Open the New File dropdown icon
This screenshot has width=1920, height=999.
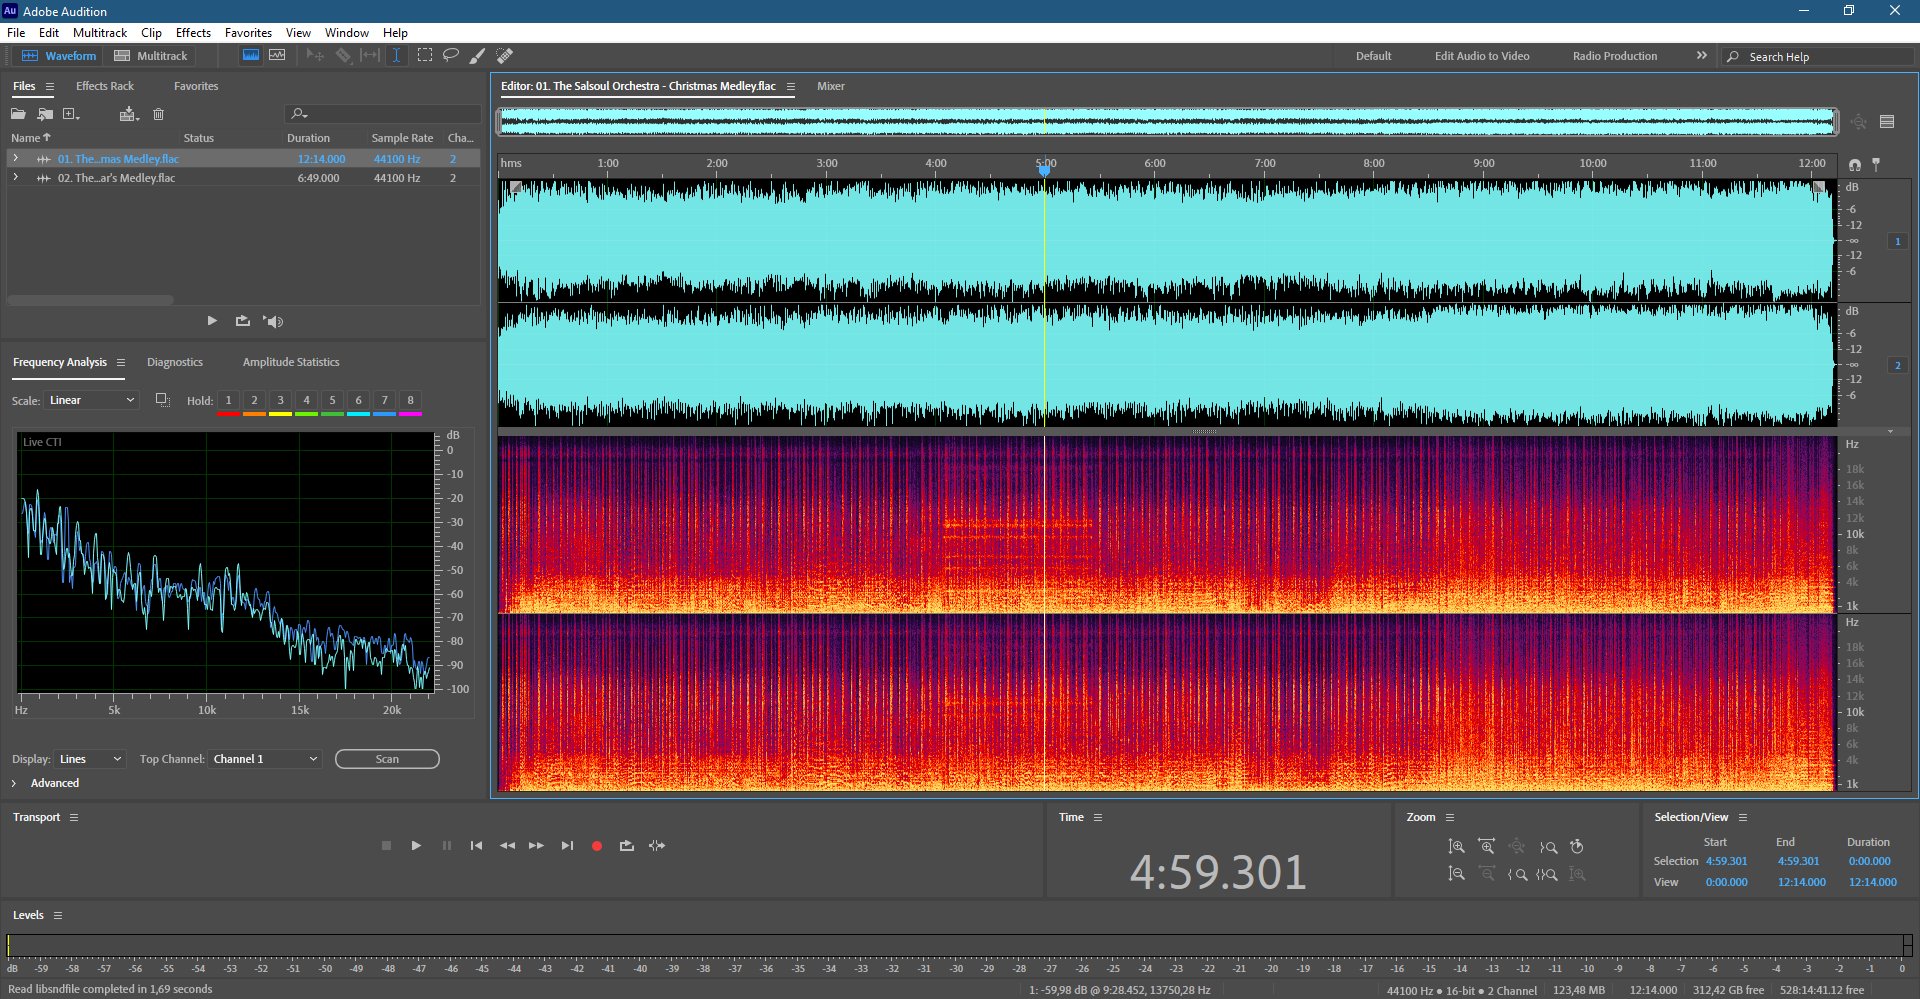(x=71, y=114)
